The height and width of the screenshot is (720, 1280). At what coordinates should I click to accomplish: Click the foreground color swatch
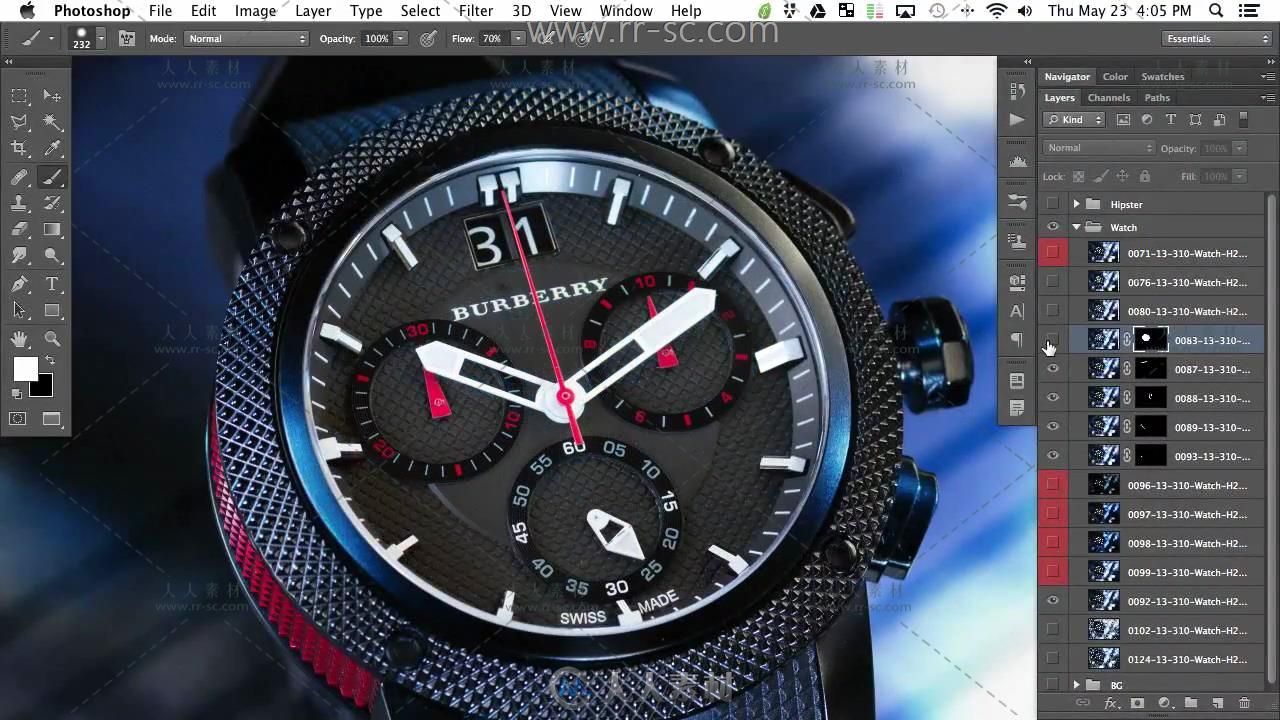coord(25,369)
